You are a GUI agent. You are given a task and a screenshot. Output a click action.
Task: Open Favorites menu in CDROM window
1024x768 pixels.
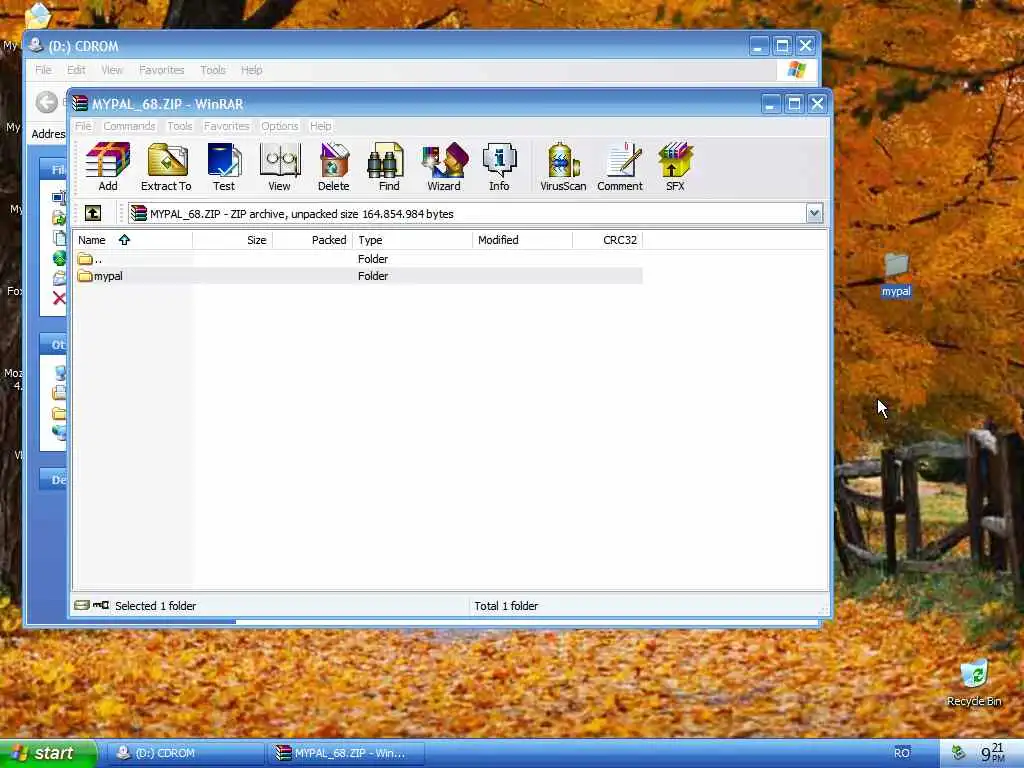point(161,70)
